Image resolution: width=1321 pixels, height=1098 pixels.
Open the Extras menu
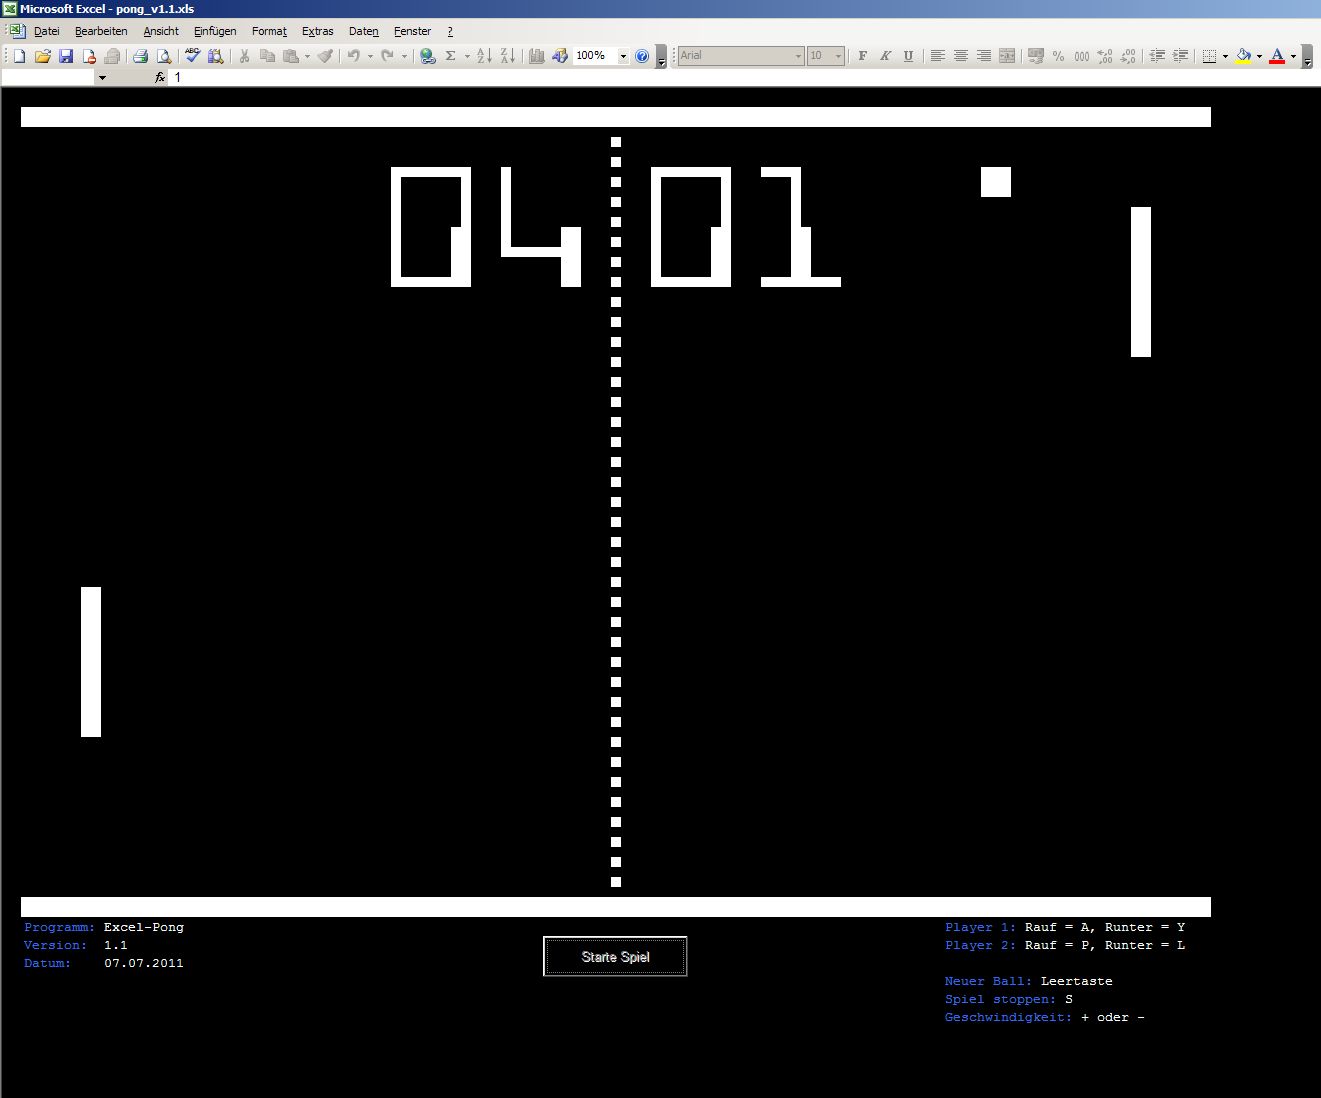(x=317, y=31)
